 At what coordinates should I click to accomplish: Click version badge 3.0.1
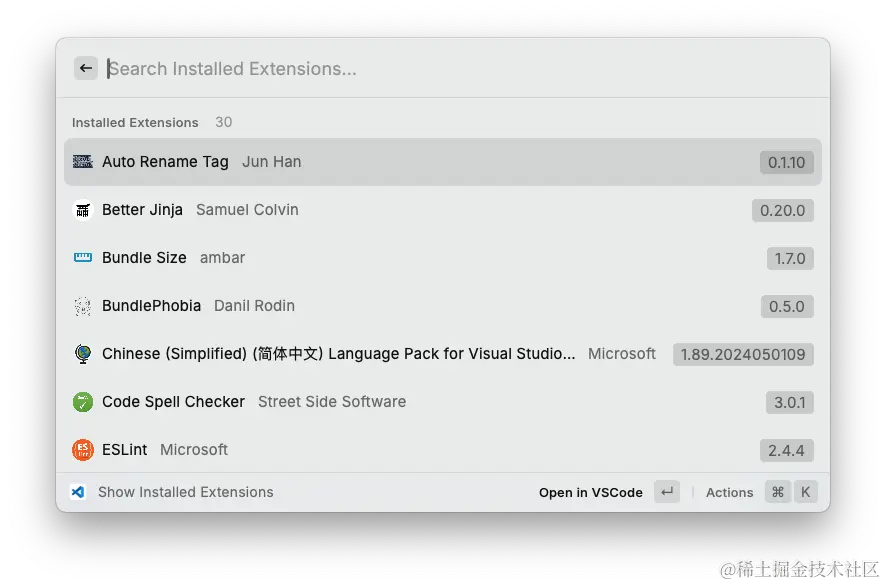pyautogui.click(x=789, y=402)
